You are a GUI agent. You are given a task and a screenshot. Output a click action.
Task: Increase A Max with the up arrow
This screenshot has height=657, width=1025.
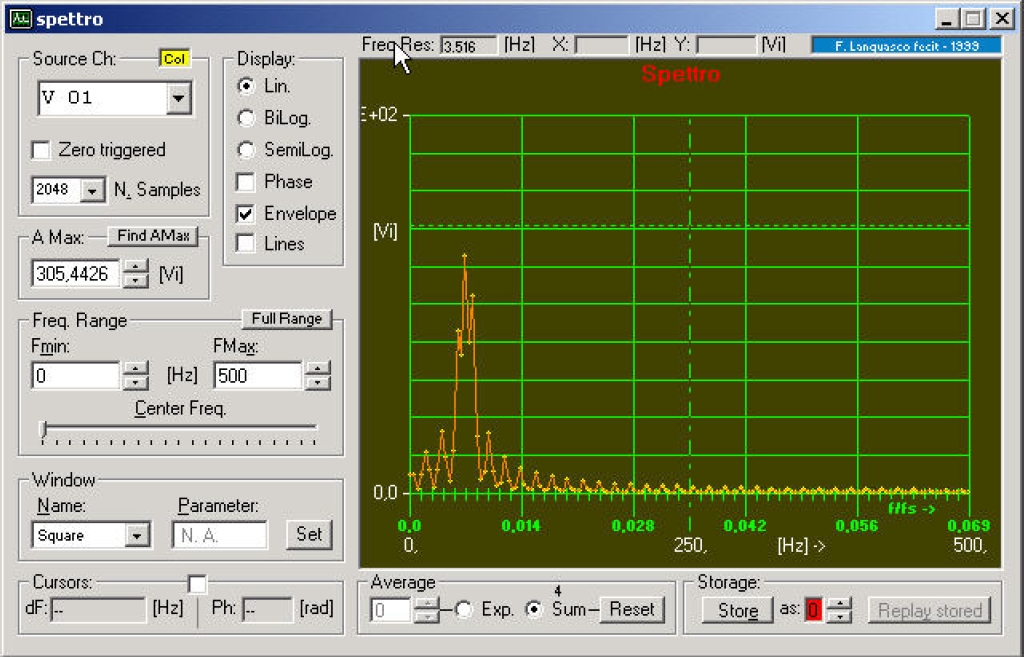[135, 267]
